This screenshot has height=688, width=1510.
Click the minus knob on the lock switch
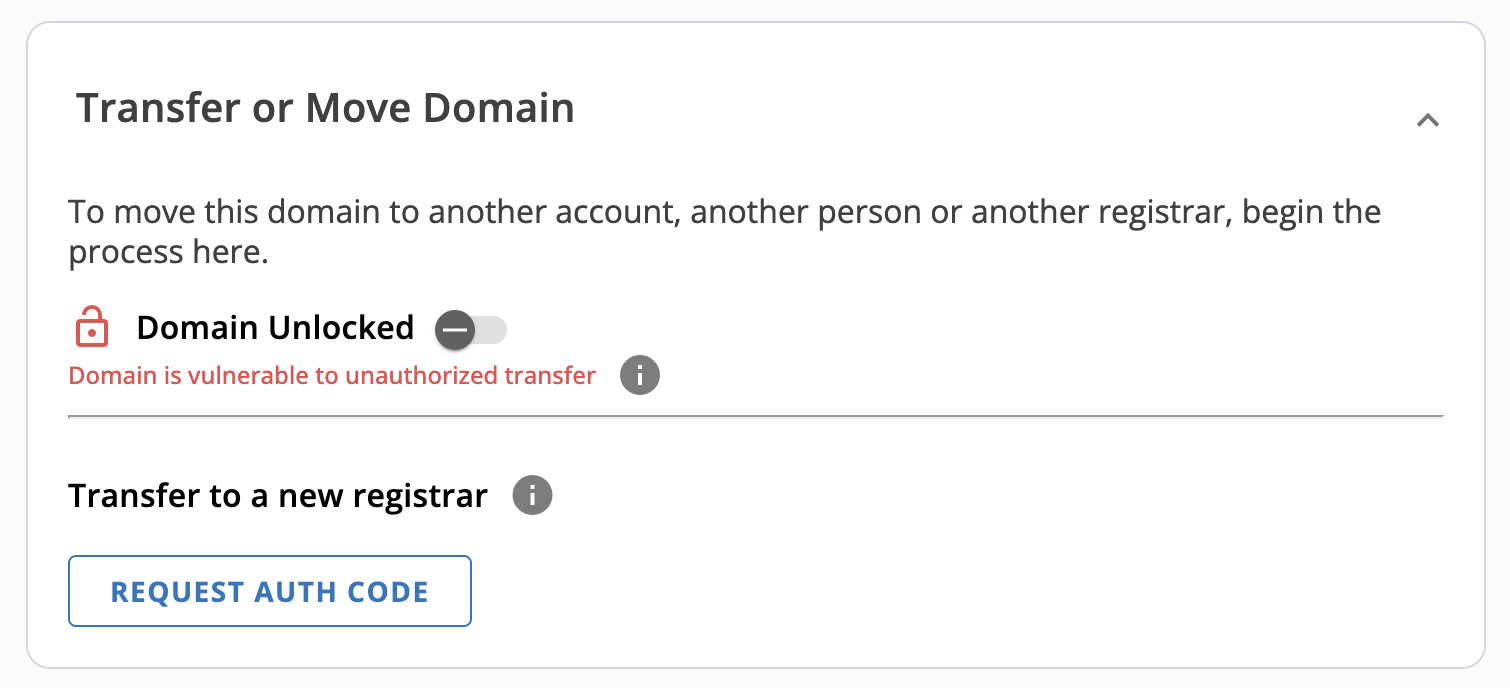pyautogui.click(x=455, y=329)
